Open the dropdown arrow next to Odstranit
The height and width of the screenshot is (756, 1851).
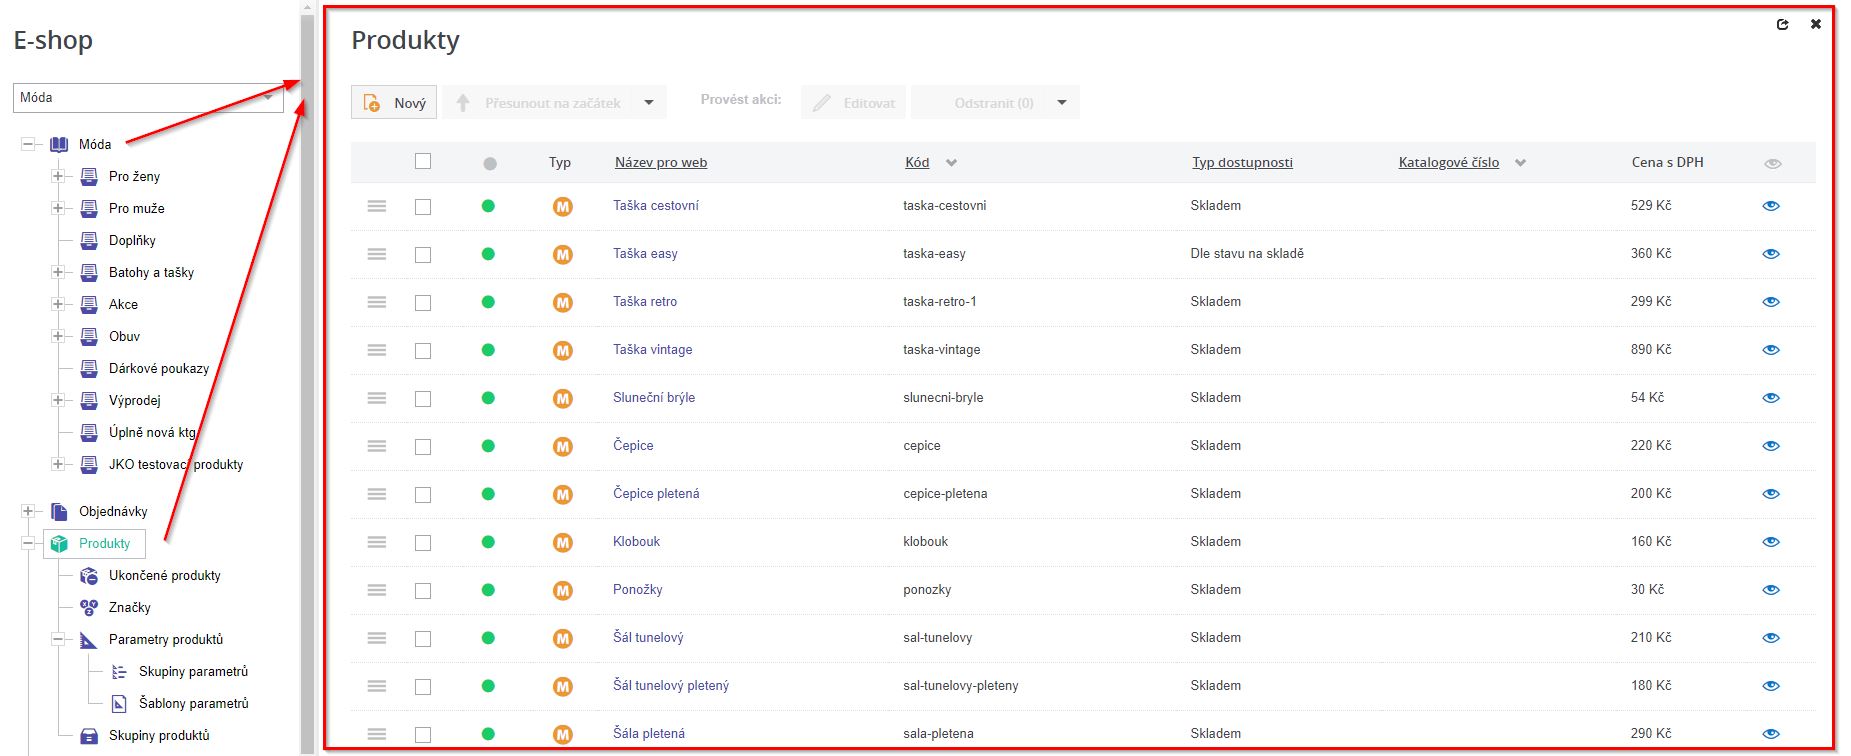coord(1062,102)
